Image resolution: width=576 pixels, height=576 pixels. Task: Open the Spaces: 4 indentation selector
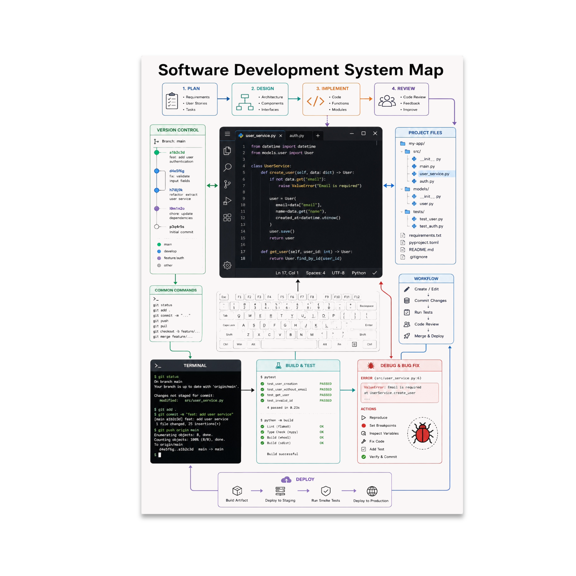tap(316, 273)
